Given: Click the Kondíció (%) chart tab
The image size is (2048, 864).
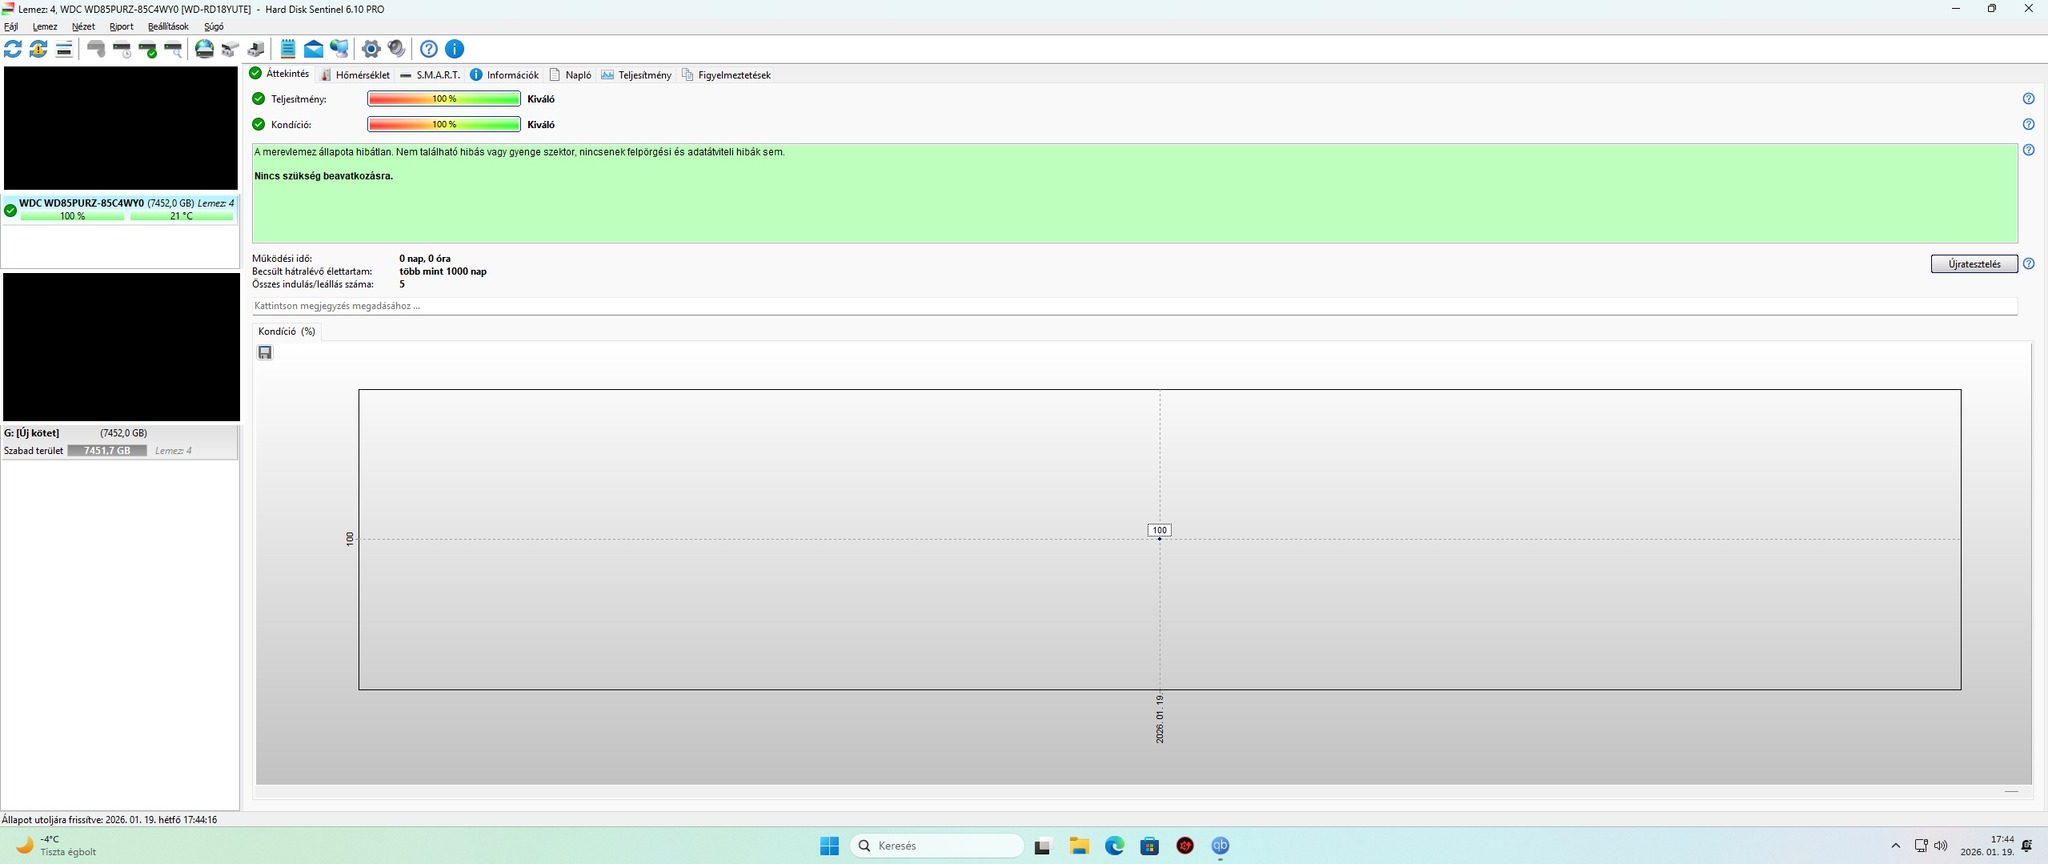Looking at the screenshot, I should [x=287, y=331].
